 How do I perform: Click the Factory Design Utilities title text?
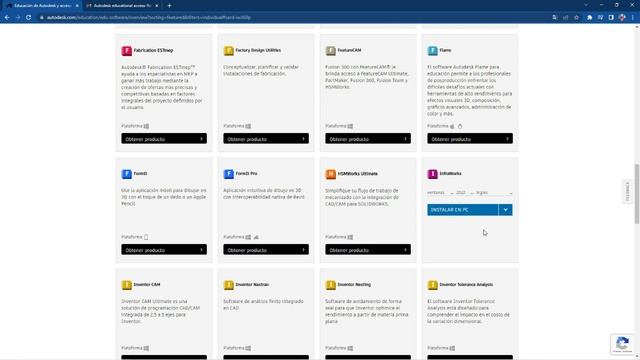pyautogui.click(x=258, y=50)
